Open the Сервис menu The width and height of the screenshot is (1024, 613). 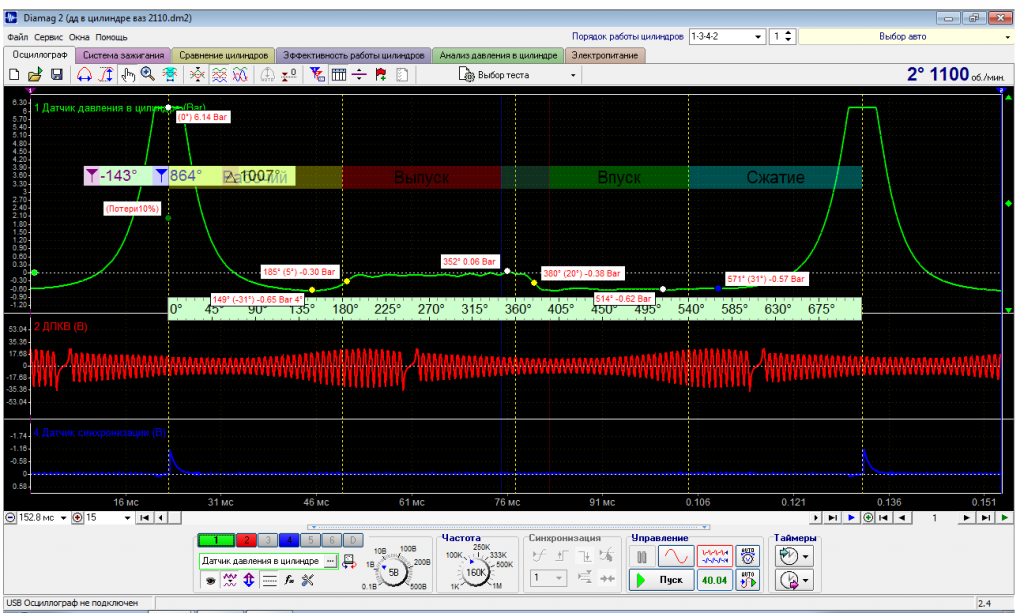48,37
